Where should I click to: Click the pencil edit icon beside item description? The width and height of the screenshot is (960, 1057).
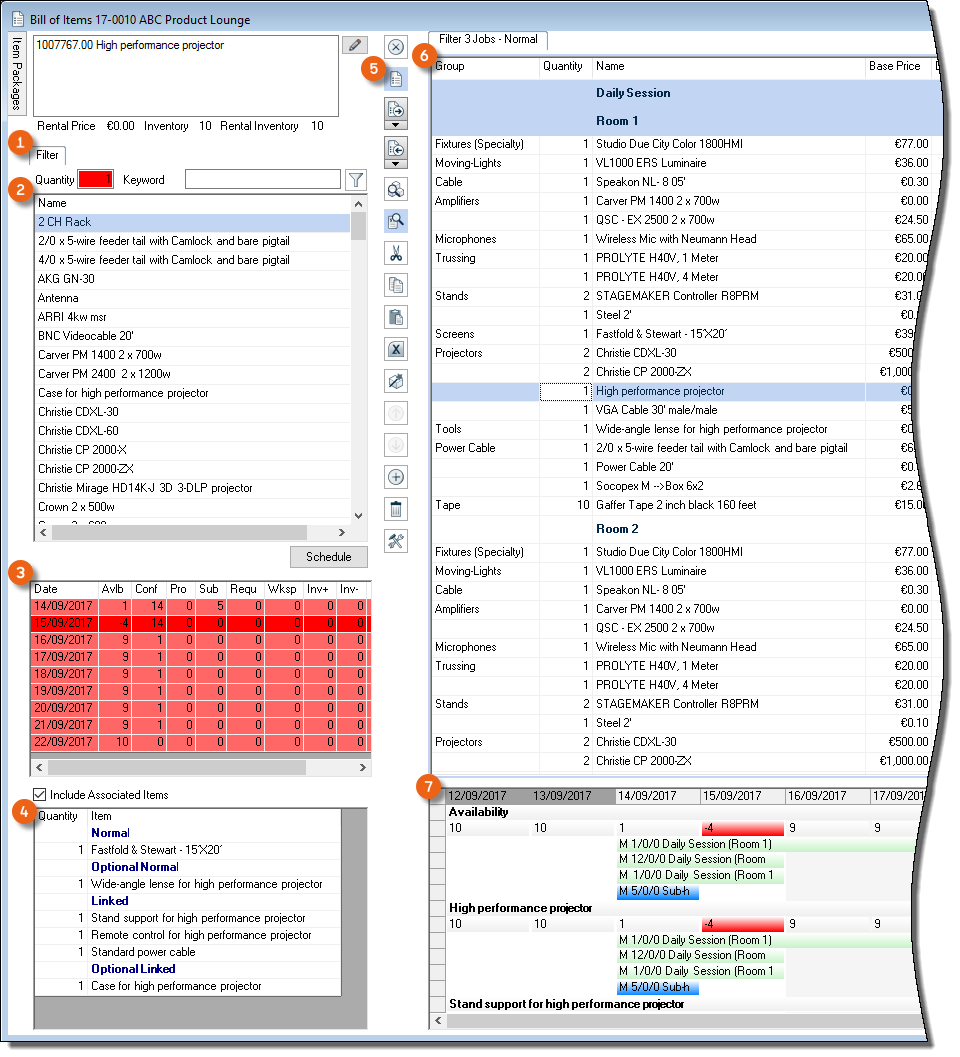[354, 45]
